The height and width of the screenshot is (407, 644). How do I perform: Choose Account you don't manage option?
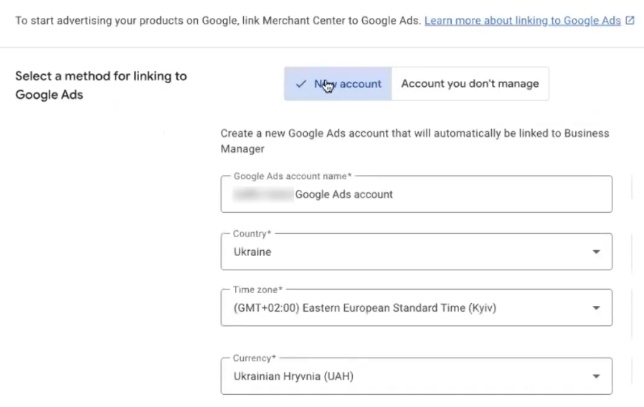[469, 84]
